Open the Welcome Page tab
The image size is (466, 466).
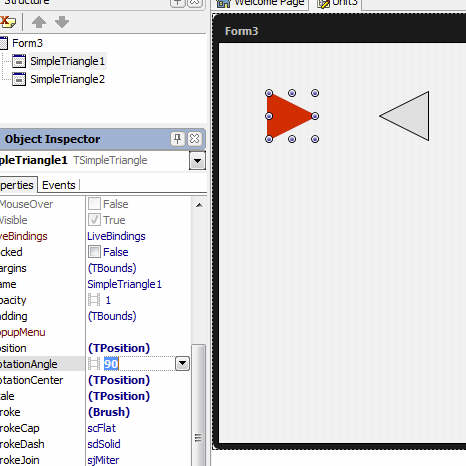[260, 3]
